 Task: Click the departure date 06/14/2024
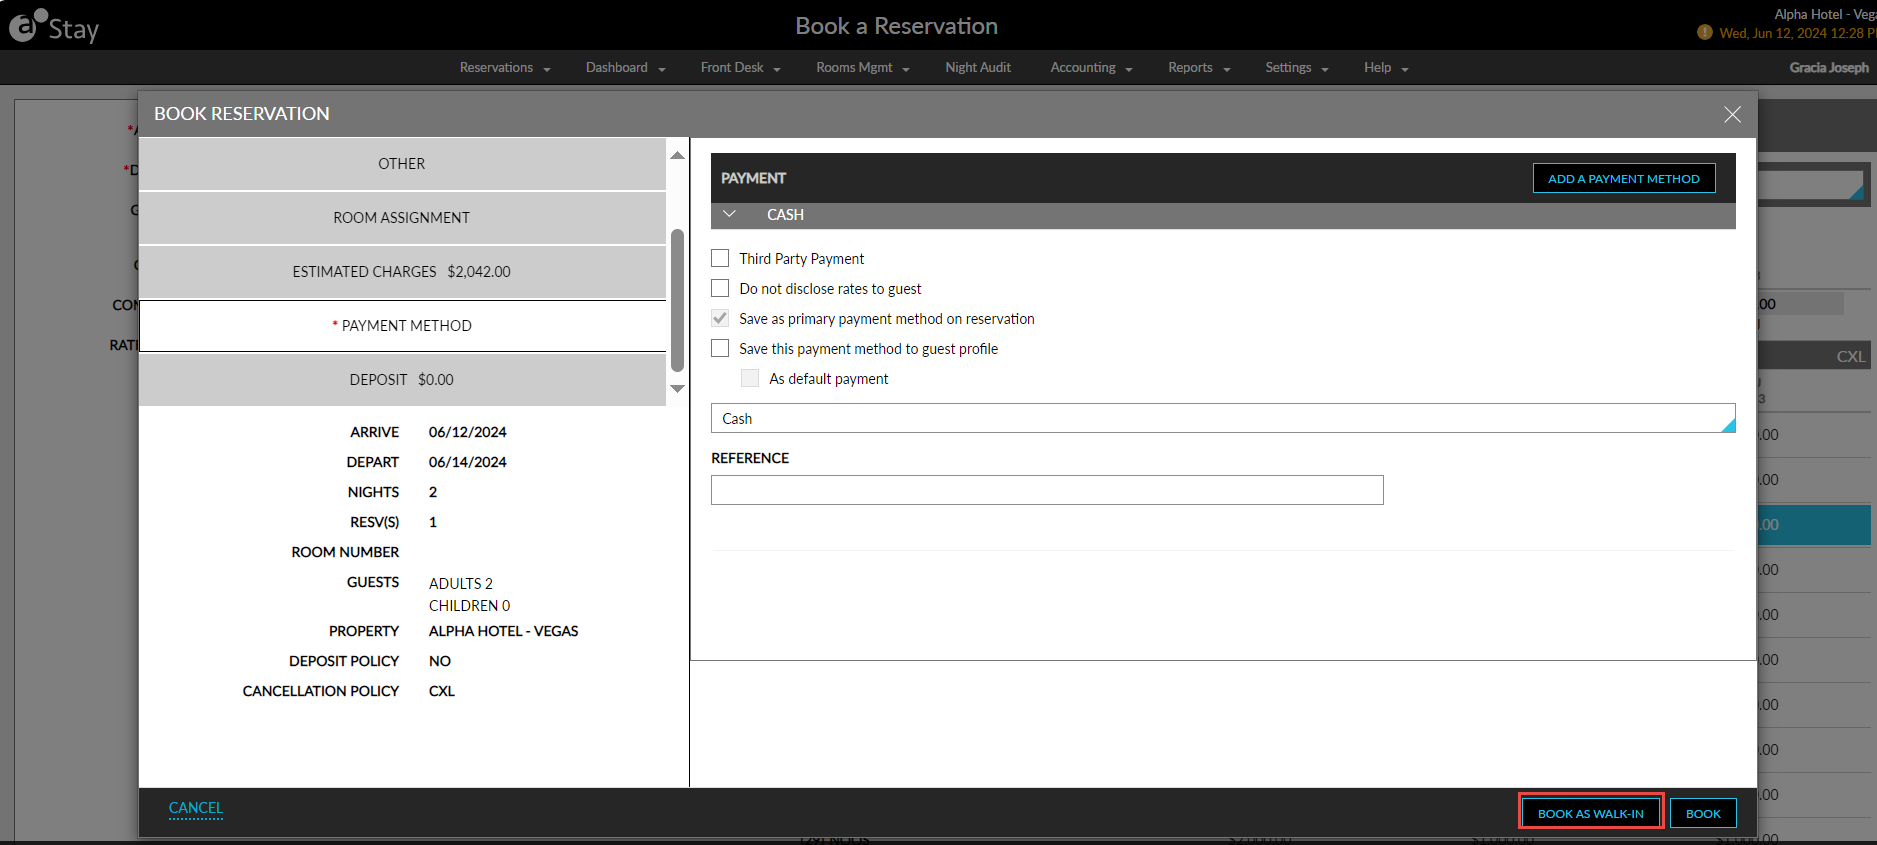coord(468,462)
